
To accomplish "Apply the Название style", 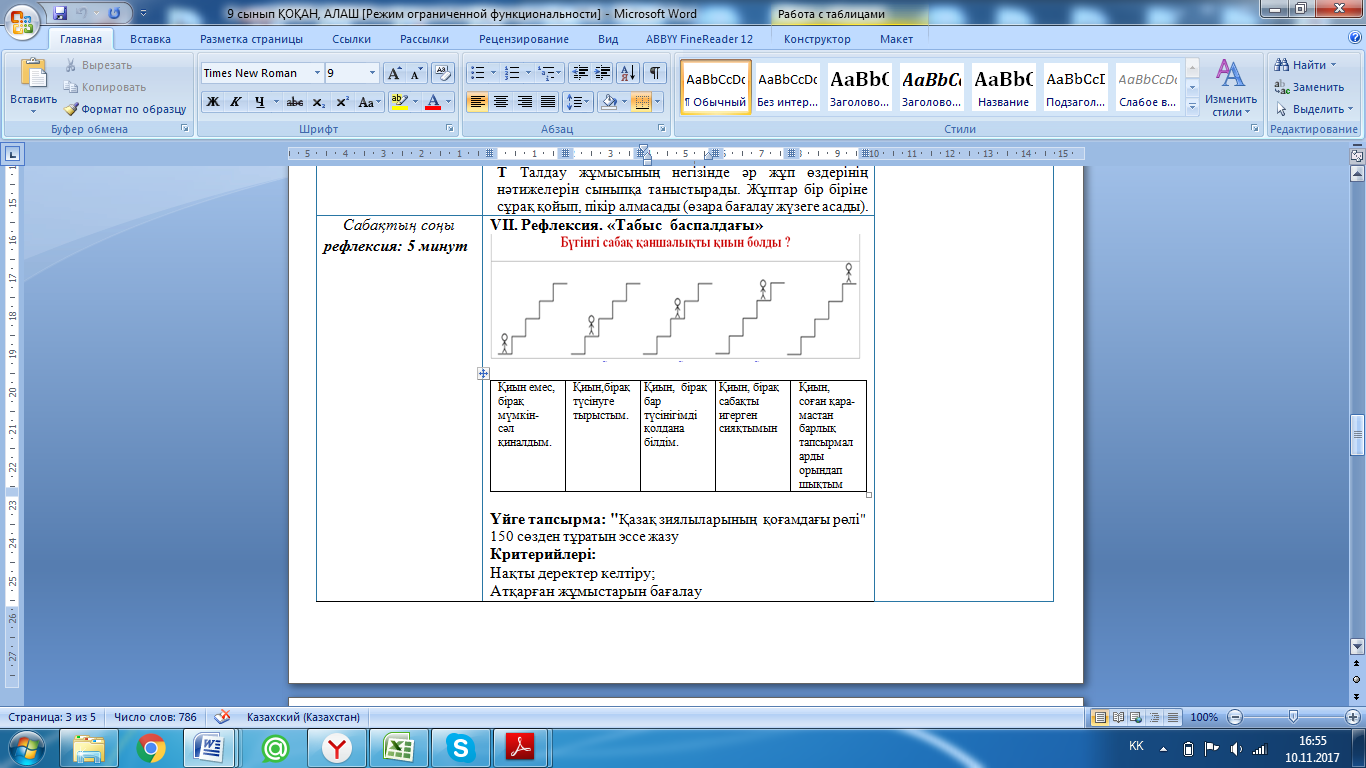I will [1004, 87].
